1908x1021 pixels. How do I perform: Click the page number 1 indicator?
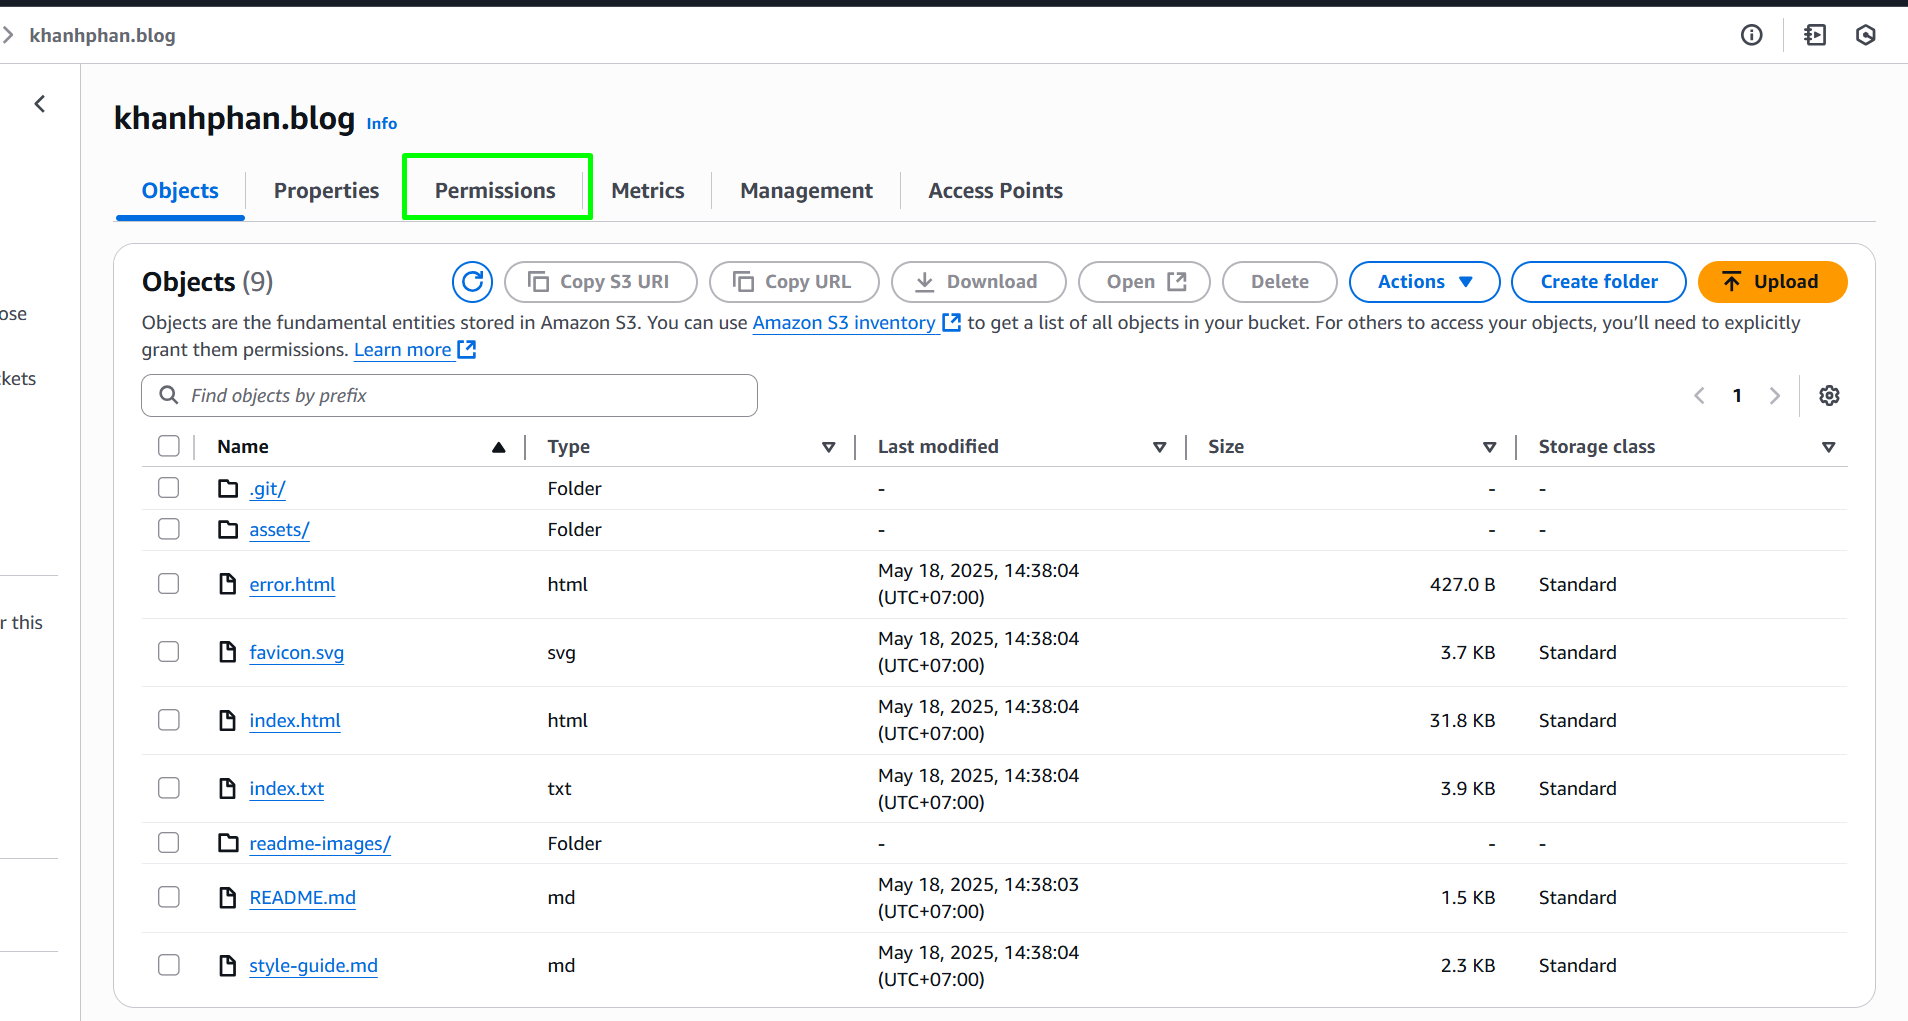1737,395
